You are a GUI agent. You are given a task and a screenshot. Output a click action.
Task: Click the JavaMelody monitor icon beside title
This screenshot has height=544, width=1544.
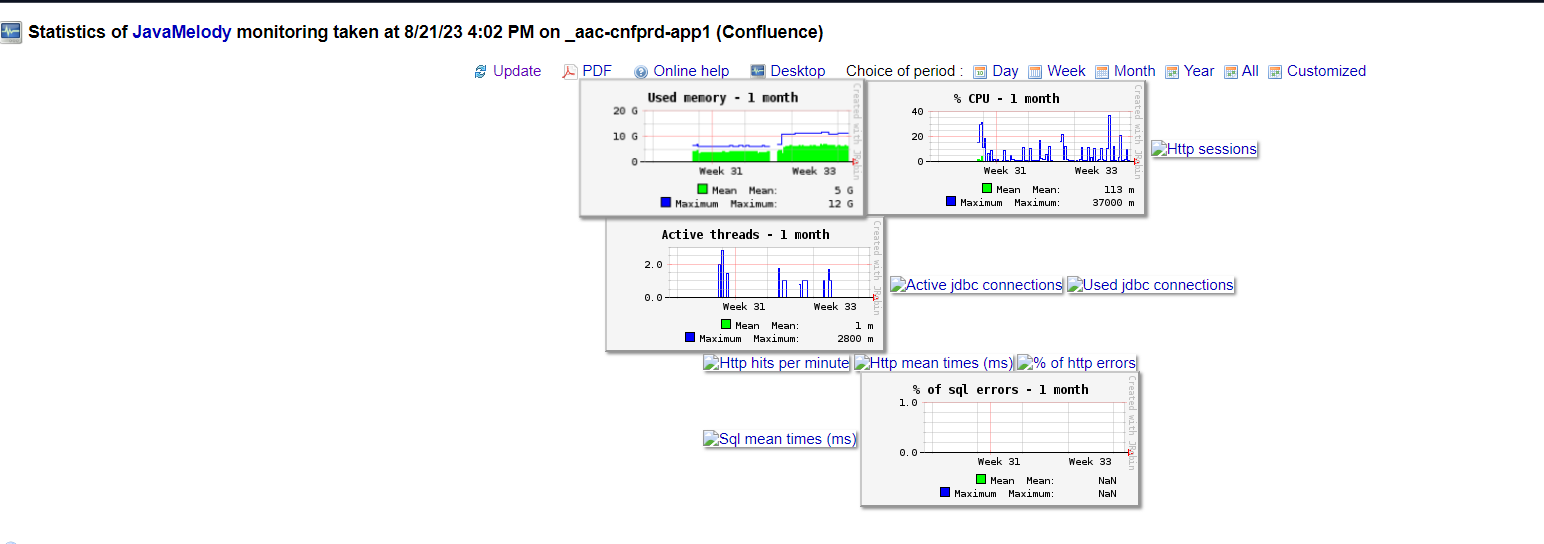[11, 33]
